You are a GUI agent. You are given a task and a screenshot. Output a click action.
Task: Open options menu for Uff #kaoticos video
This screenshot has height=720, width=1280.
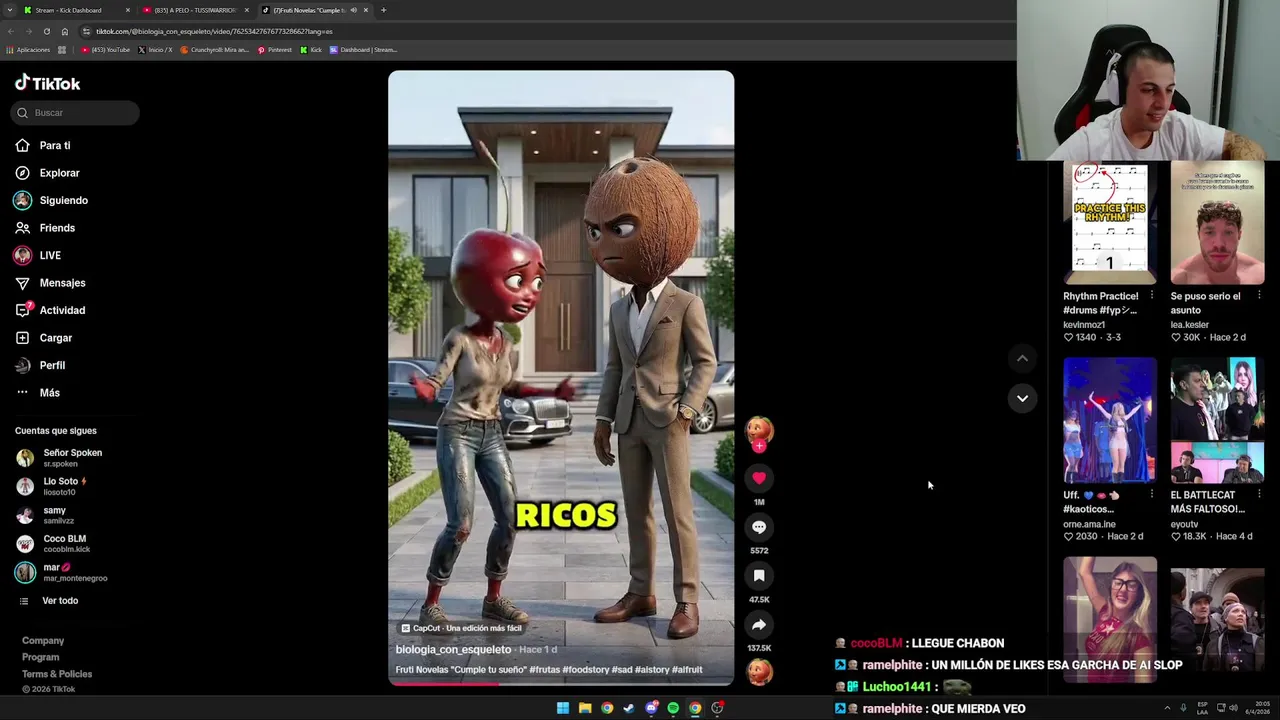(1151, 495)
